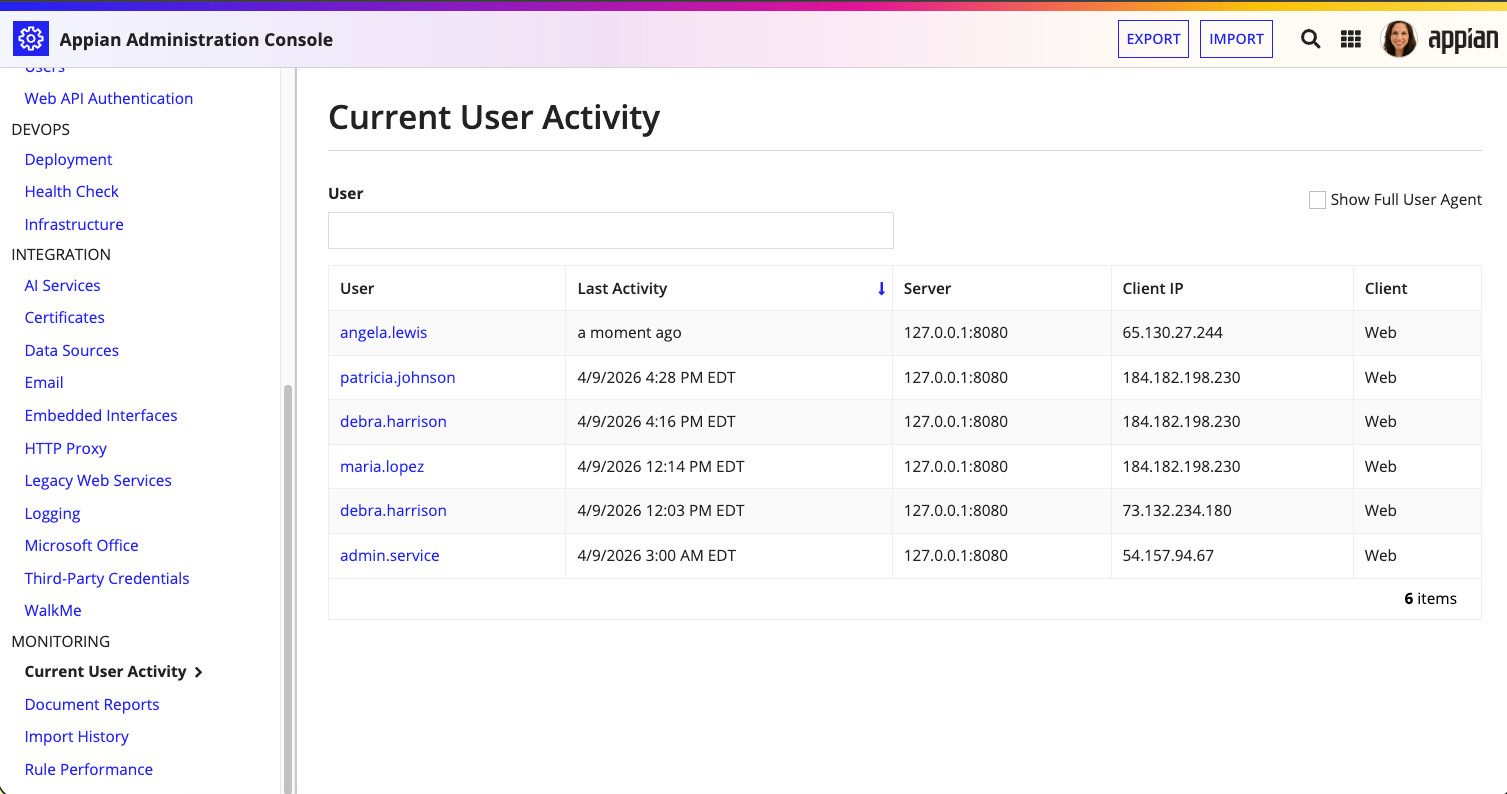This screenshot has height=794, width=1507.
Task: Click the Last Activity sort arrow
Action: (881, 288)
